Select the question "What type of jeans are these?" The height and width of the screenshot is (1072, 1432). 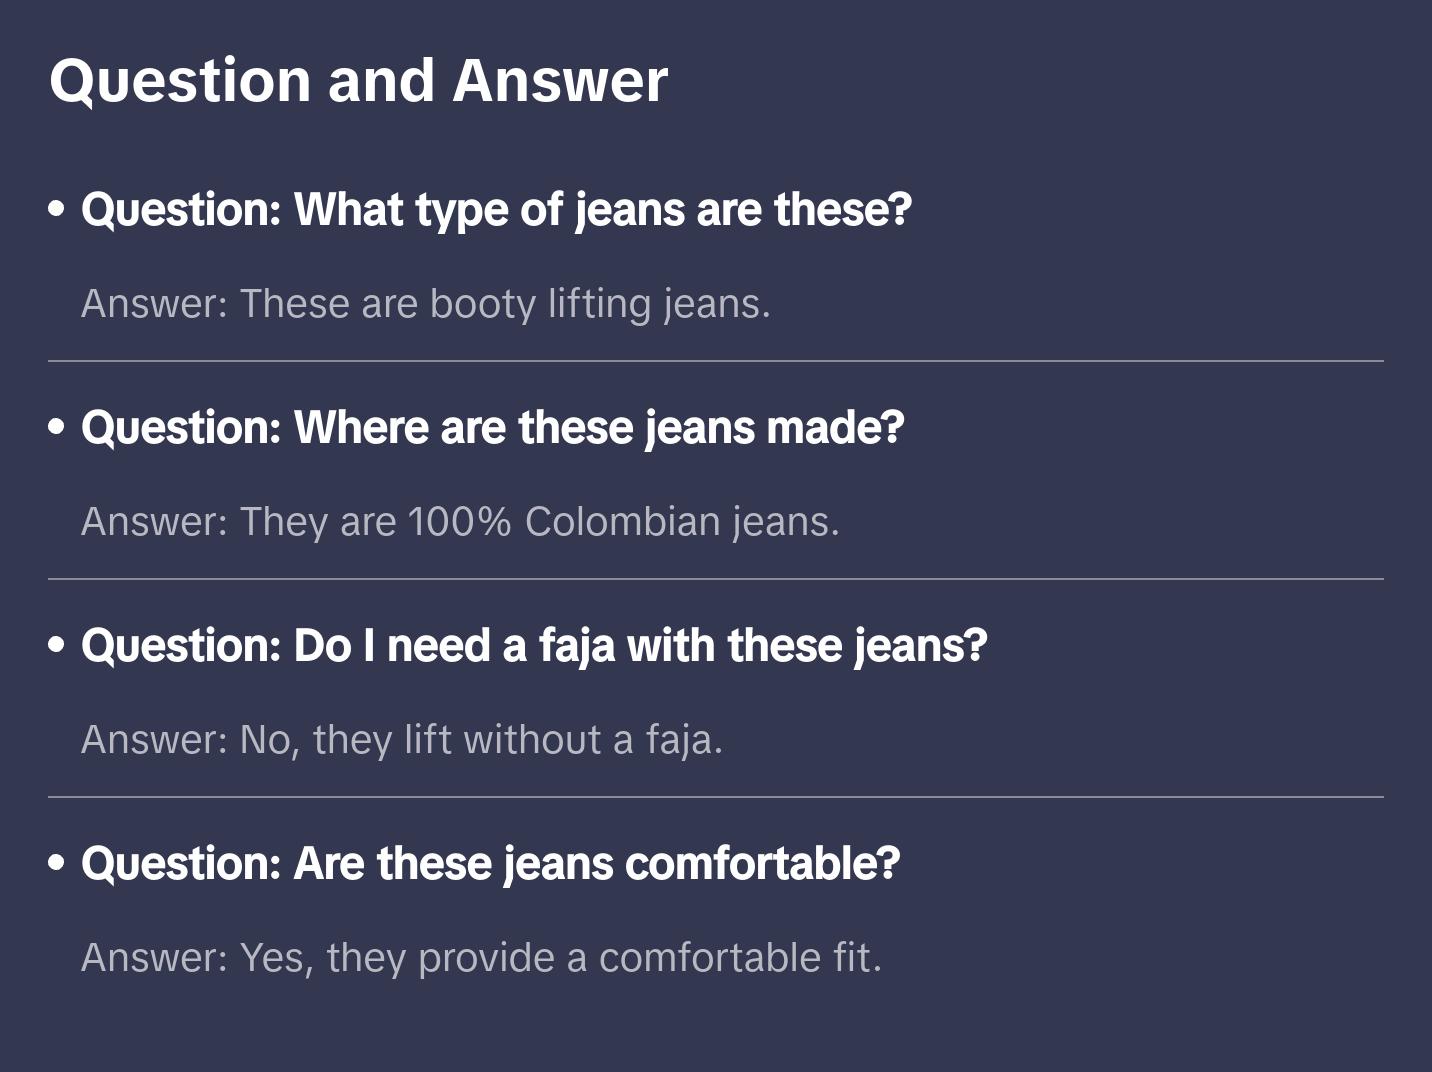coord(496,210)
